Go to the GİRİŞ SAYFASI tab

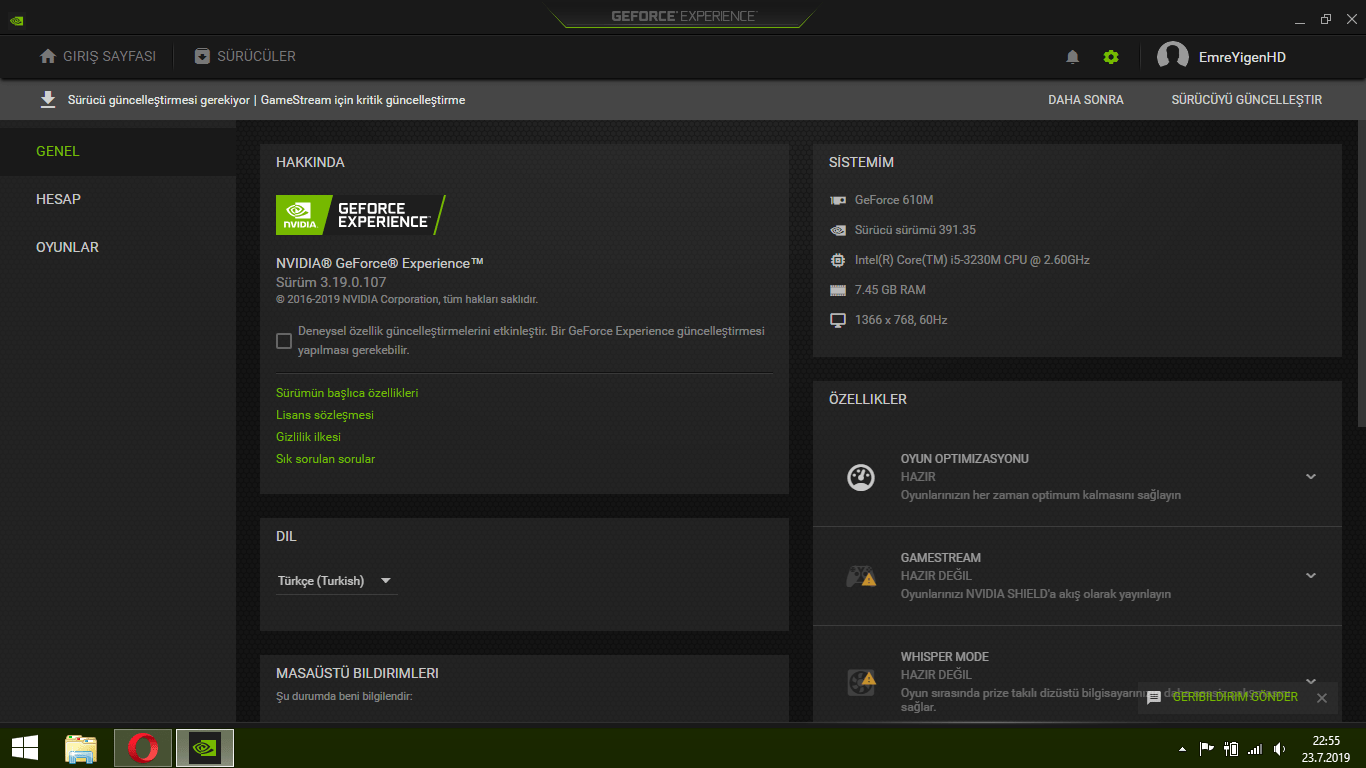click(x=98, y=56)
